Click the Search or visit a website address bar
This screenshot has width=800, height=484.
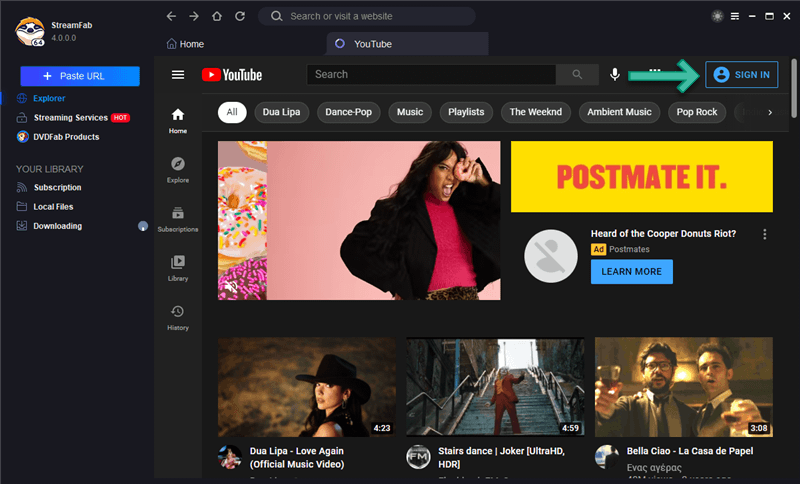click(x=367, y=16)
